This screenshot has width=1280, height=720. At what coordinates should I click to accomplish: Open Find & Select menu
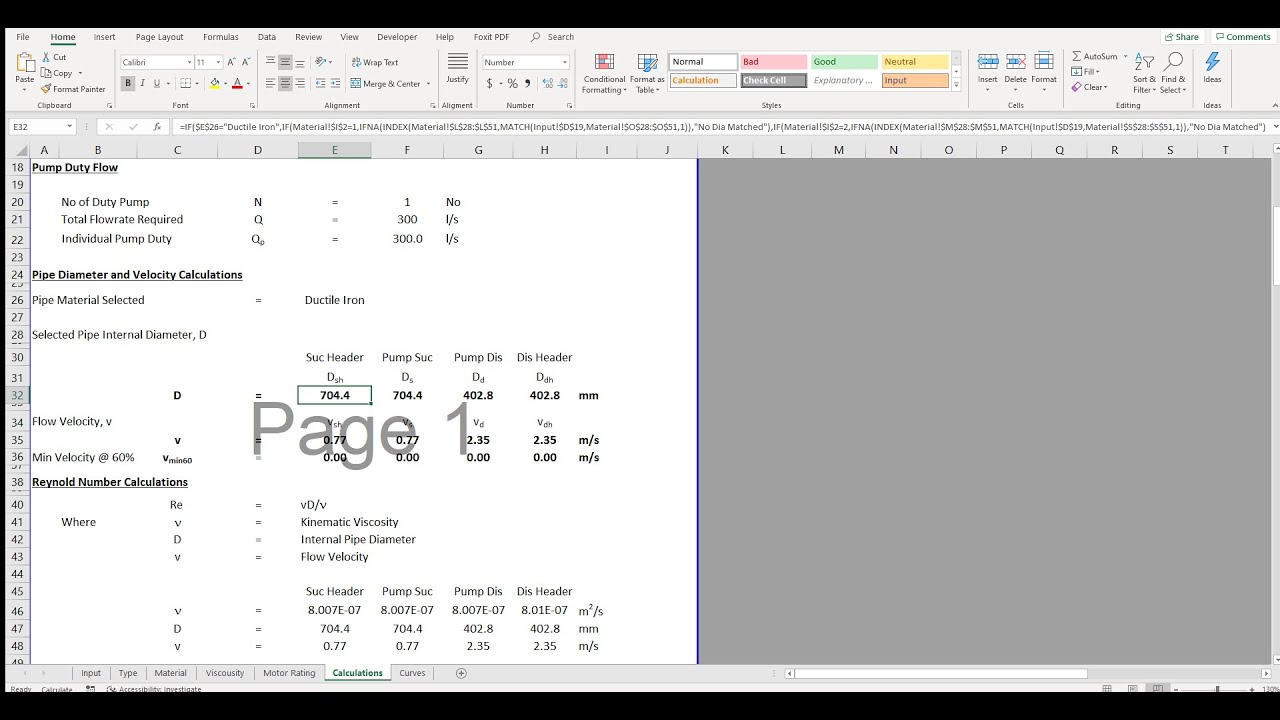tap(1174, 73)
